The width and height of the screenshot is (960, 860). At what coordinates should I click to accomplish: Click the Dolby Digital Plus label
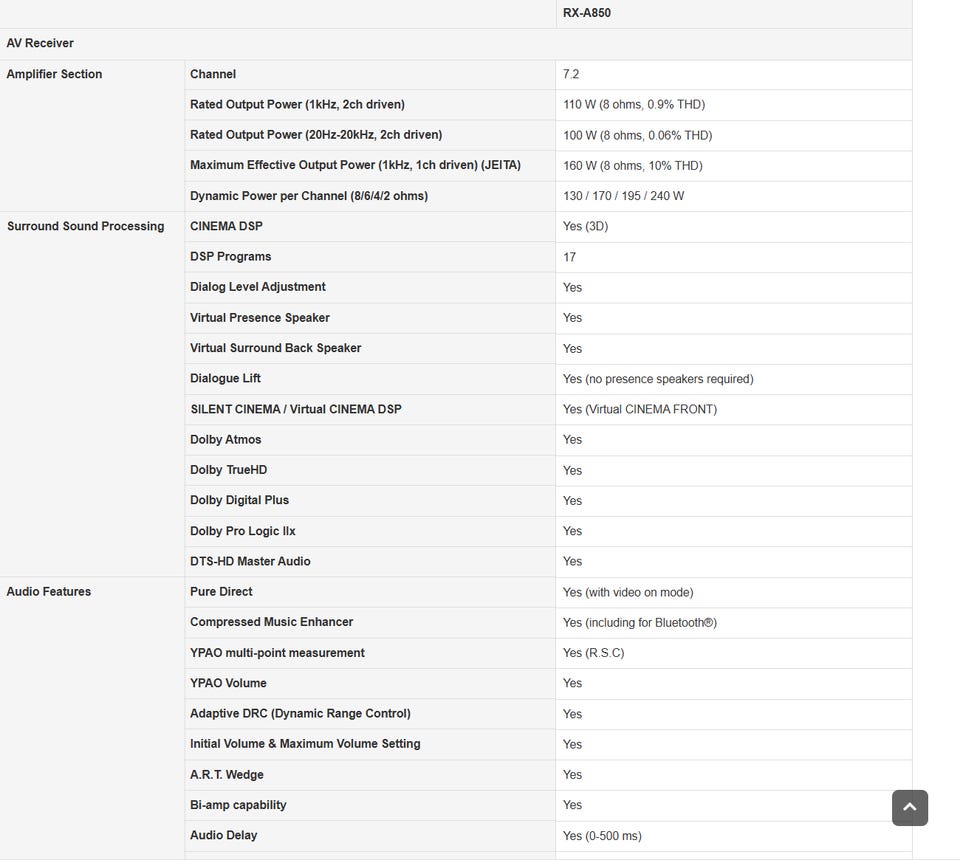tap(239, 501)
